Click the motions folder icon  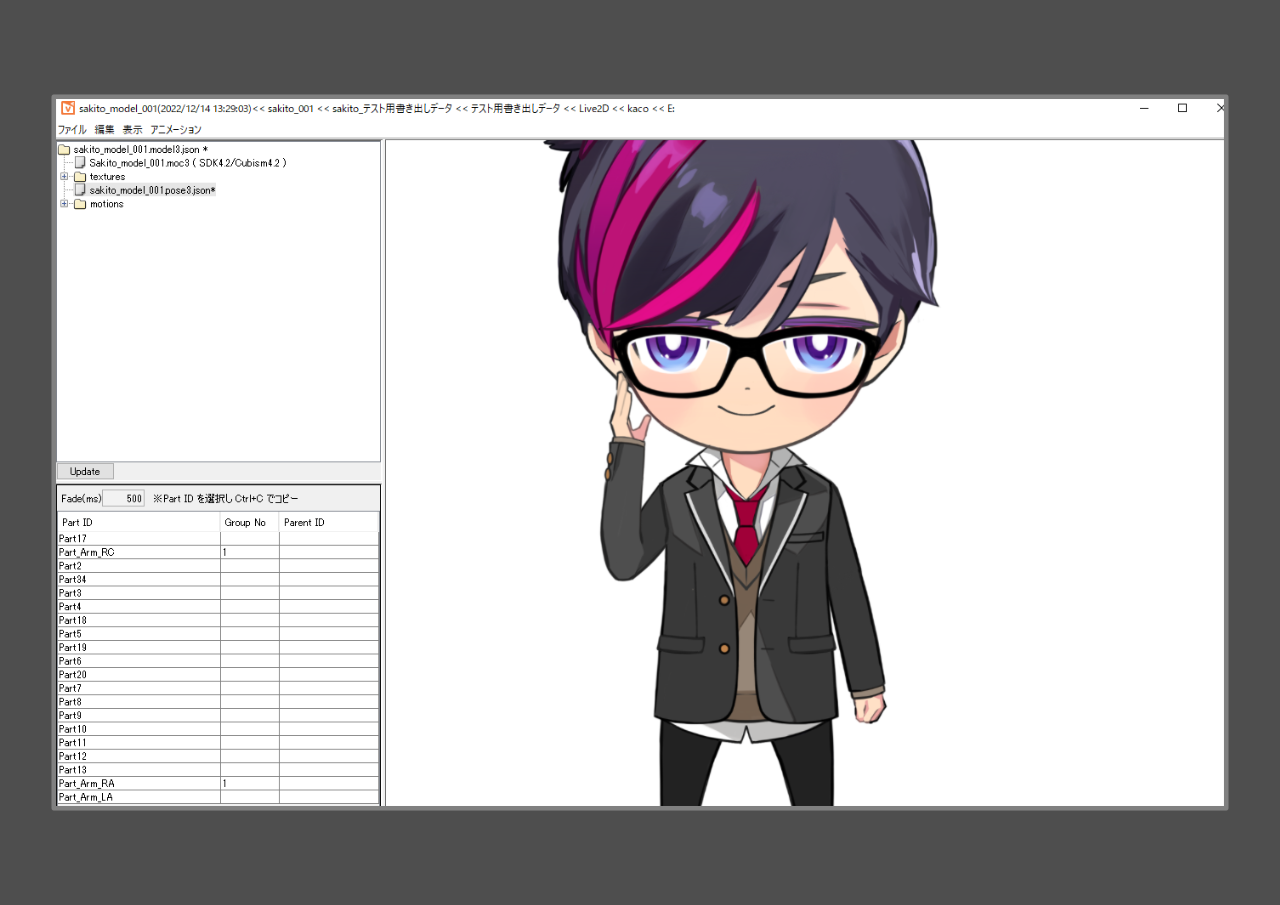pyautogui.click(x=80, y=204)
